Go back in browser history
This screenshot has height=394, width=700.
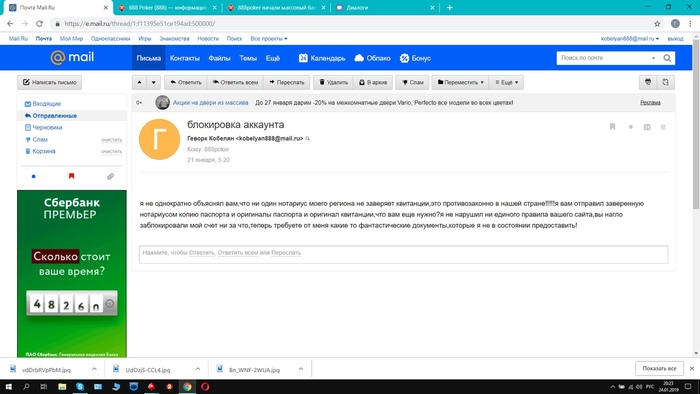(x=10, y=24)
